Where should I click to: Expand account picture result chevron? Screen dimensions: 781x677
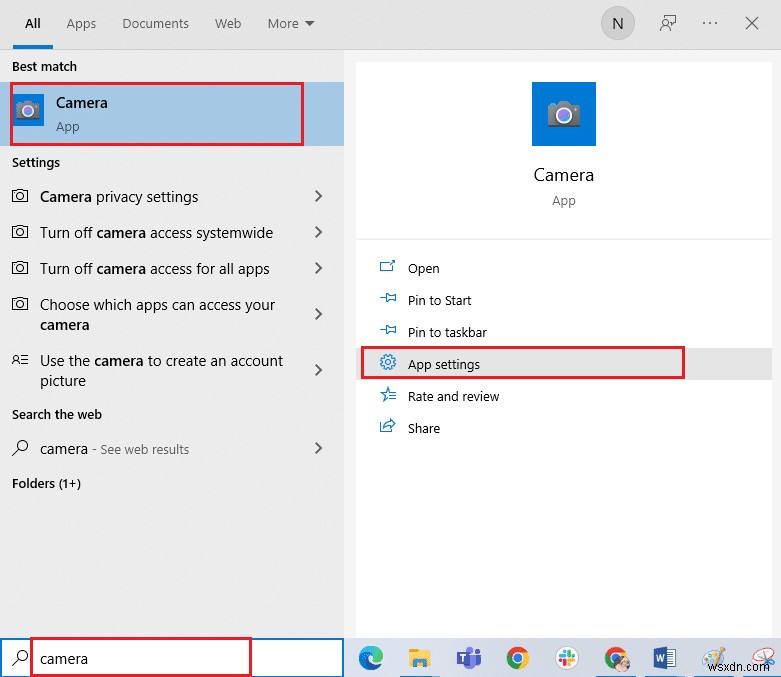[x=319, y=370]
